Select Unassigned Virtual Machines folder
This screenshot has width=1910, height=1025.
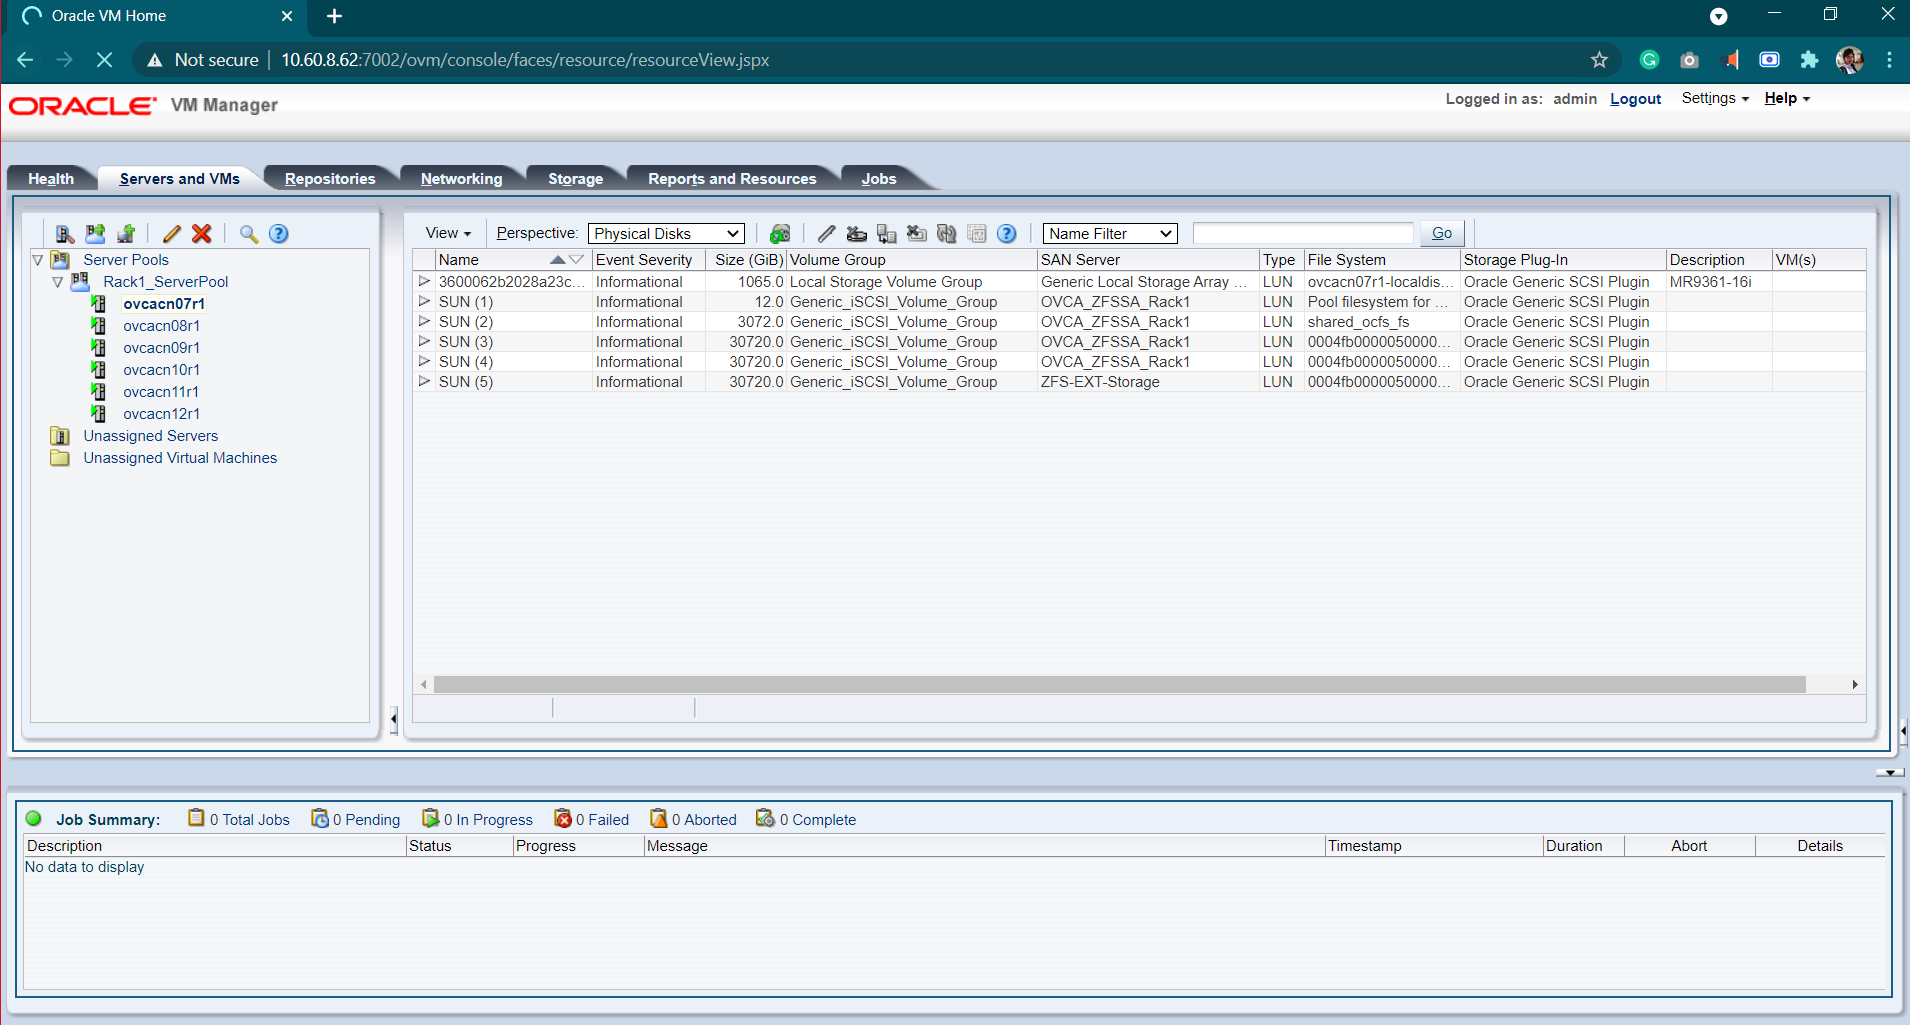tap(180, 458)
